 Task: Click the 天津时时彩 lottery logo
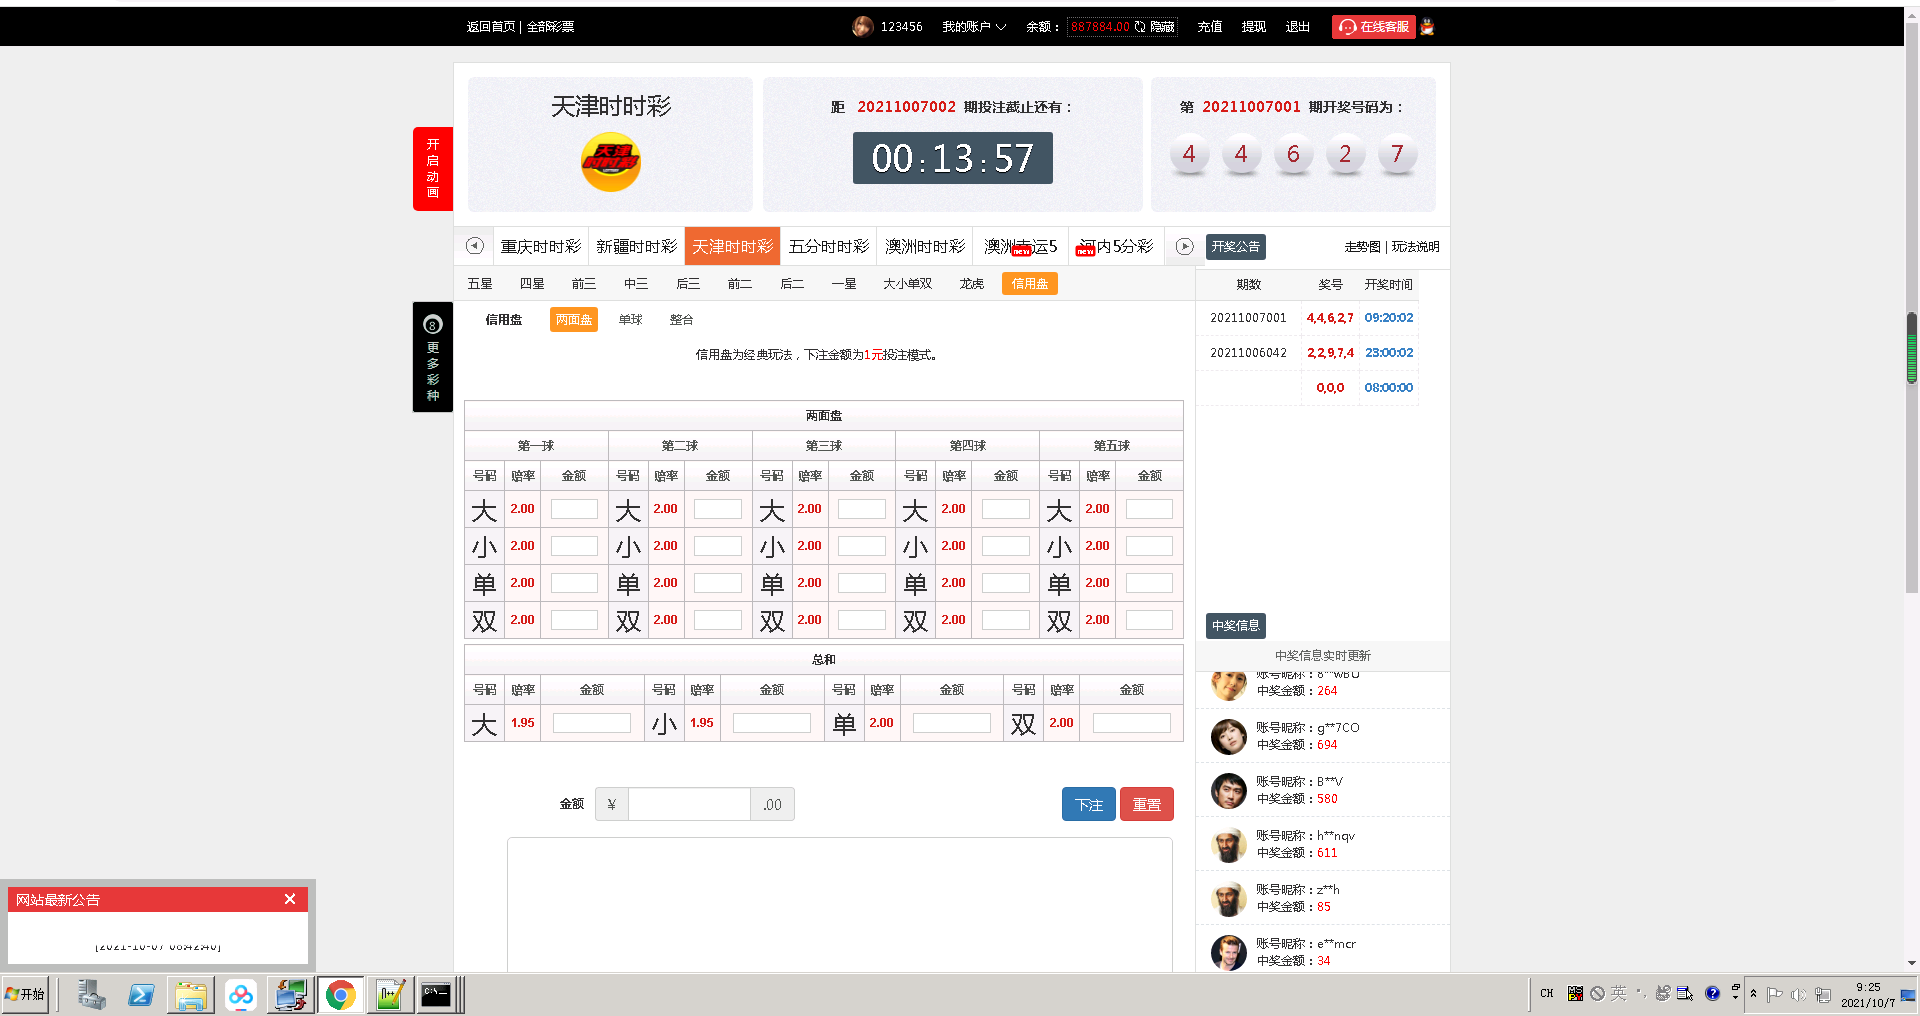coord(610,162)
